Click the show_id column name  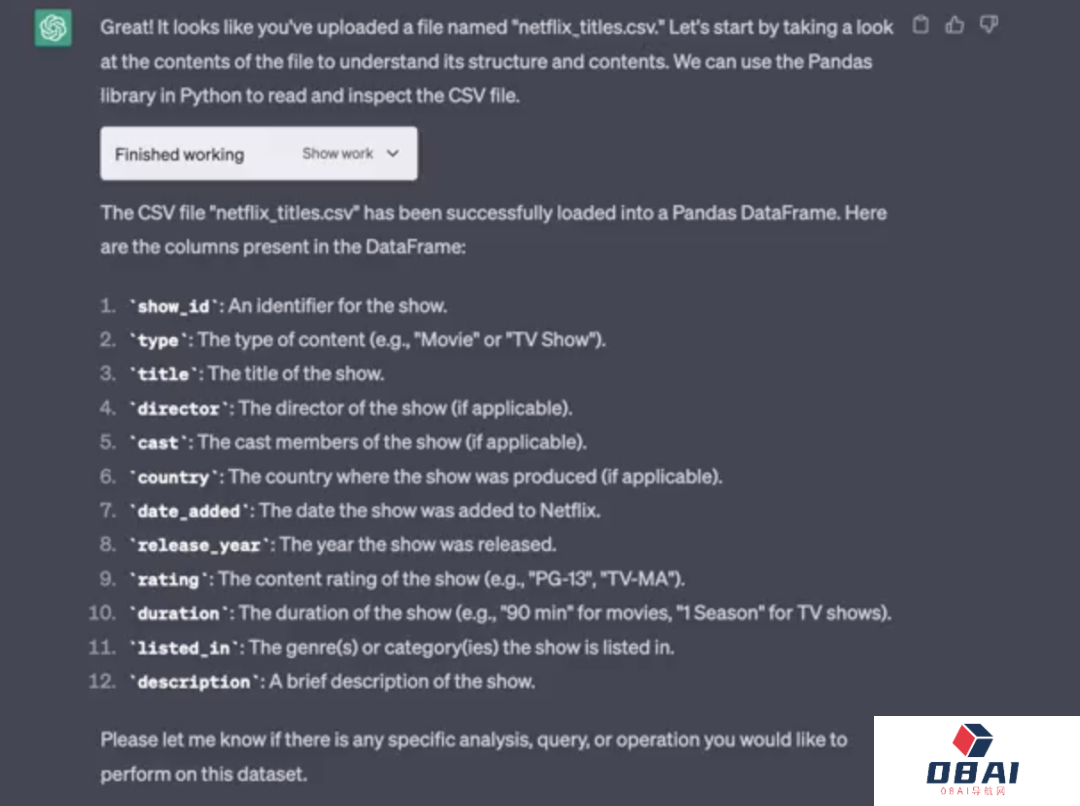tap(173, 307)
